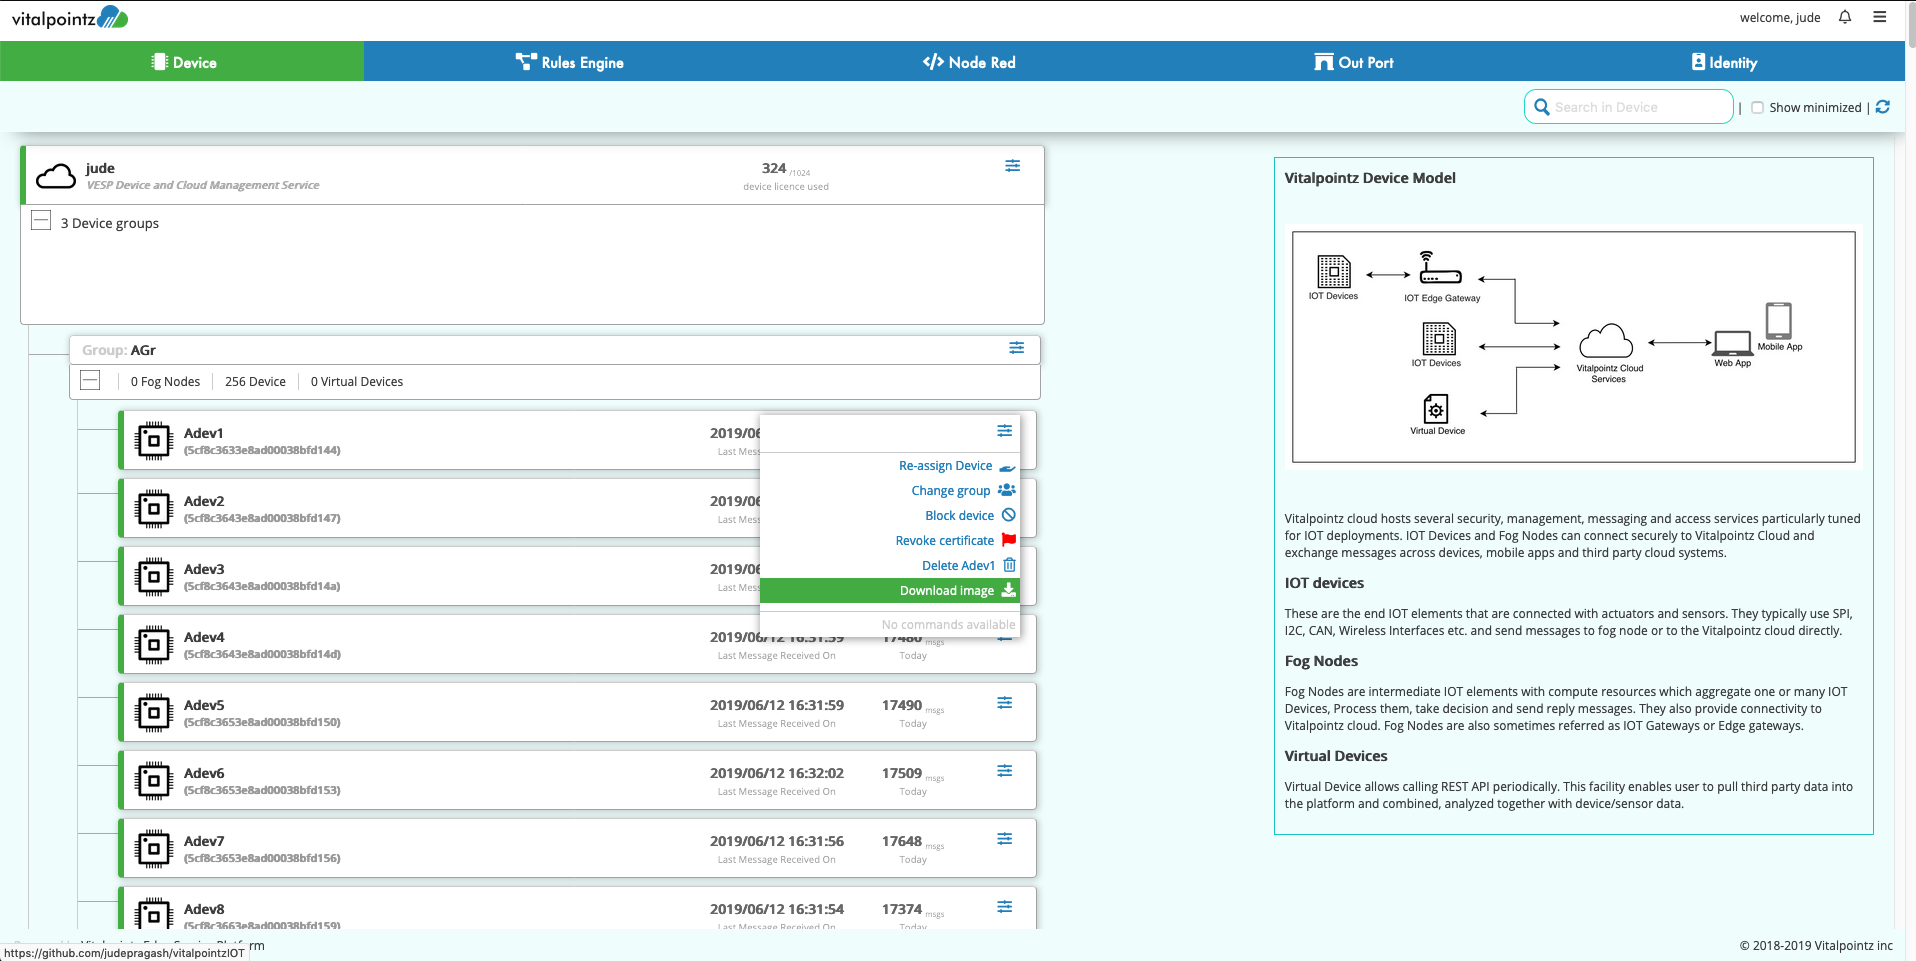The image size is (1916, 961).
Task: Click the Adev1 device chip icon
Action: (153, 440)
